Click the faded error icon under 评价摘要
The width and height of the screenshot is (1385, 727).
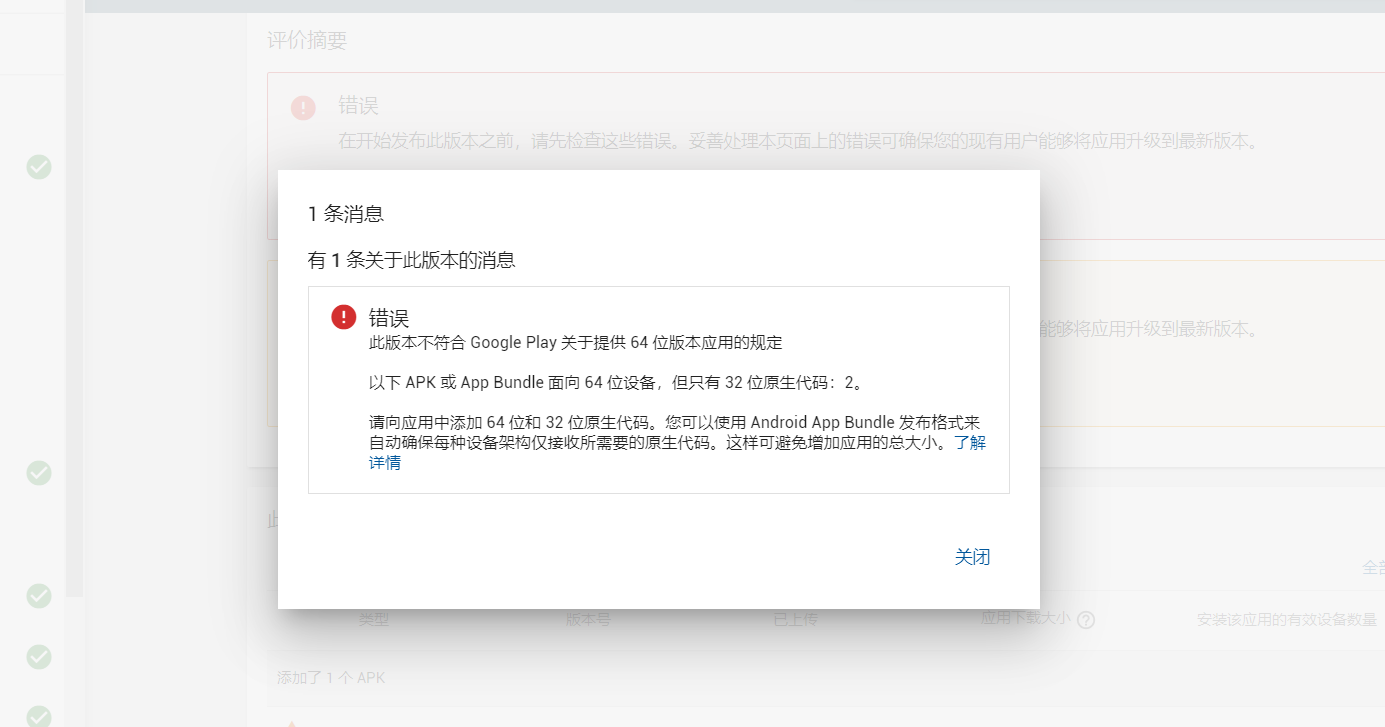pos(303,108)
